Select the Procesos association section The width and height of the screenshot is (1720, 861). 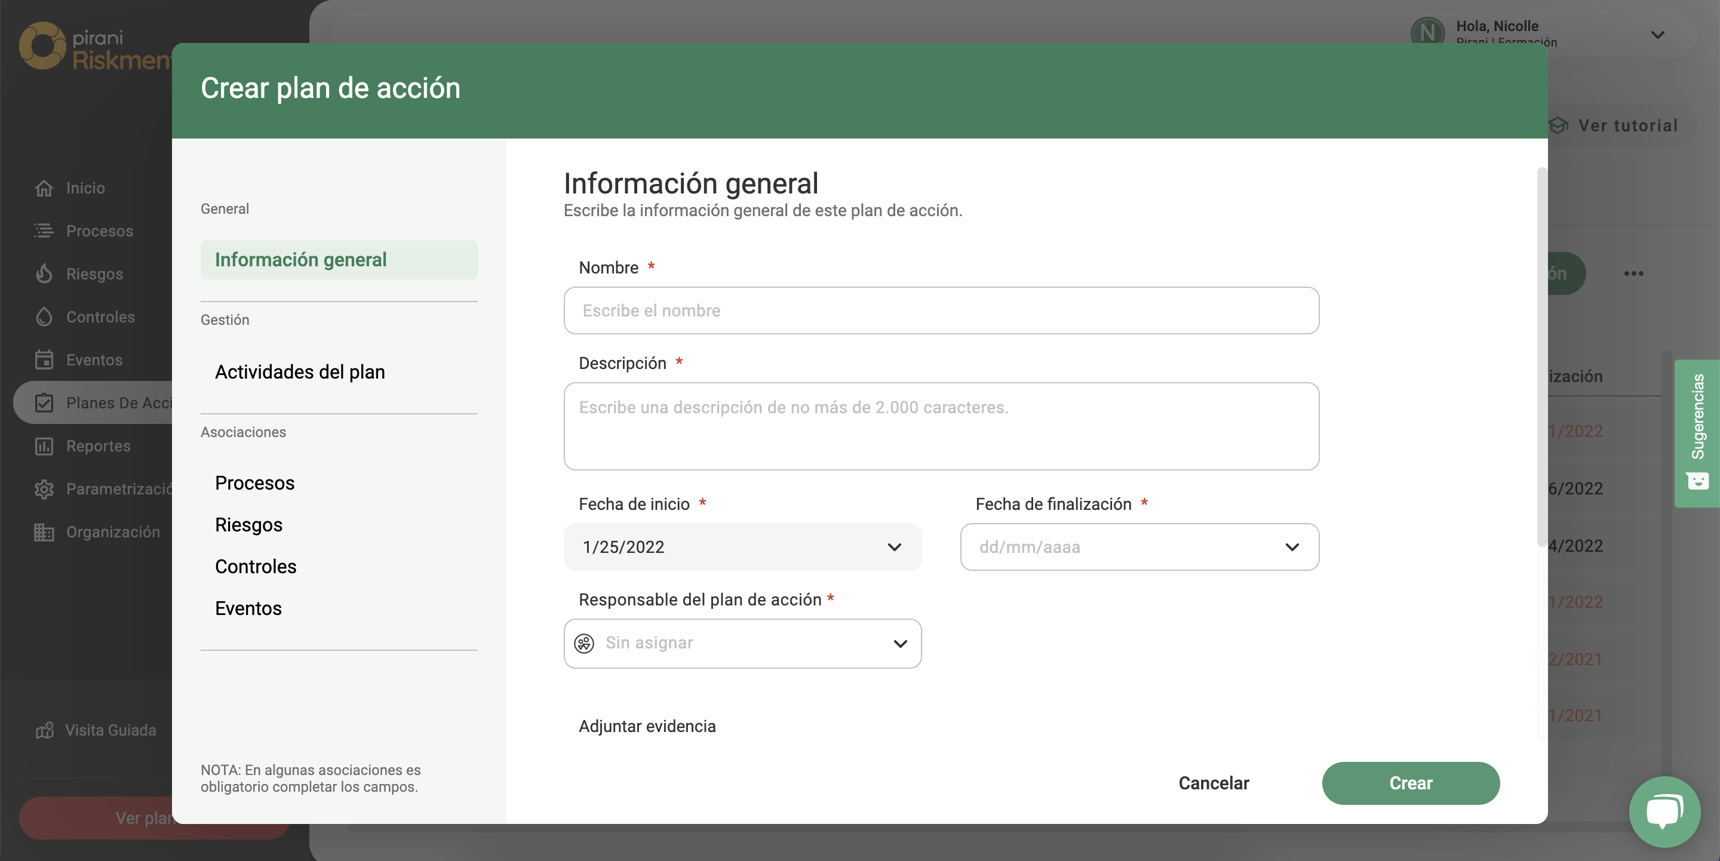[x=255, y=483]
